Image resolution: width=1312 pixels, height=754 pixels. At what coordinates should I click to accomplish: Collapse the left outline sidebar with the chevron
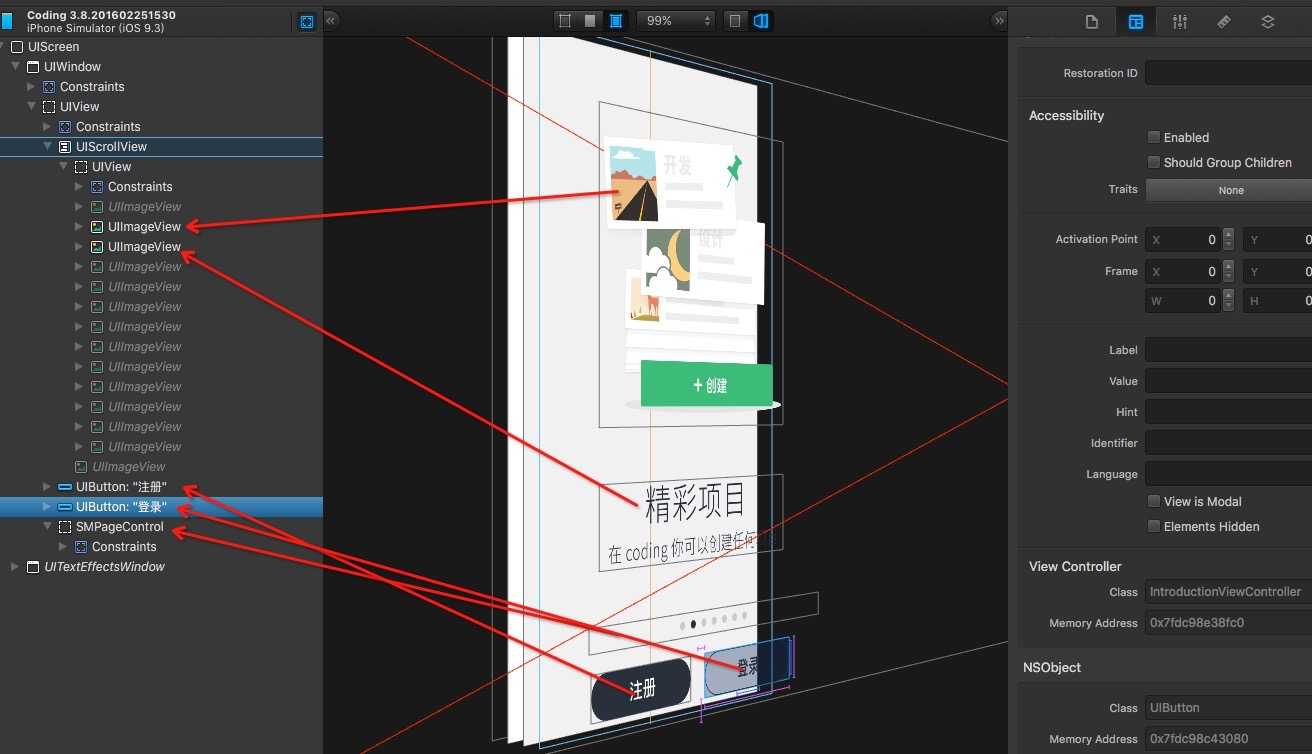pyautogui.click(x=332, y=20)
